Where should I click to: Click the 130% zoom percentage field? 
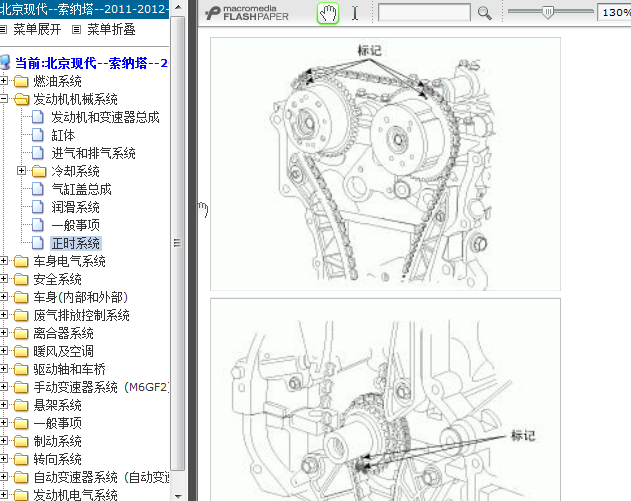615,12
